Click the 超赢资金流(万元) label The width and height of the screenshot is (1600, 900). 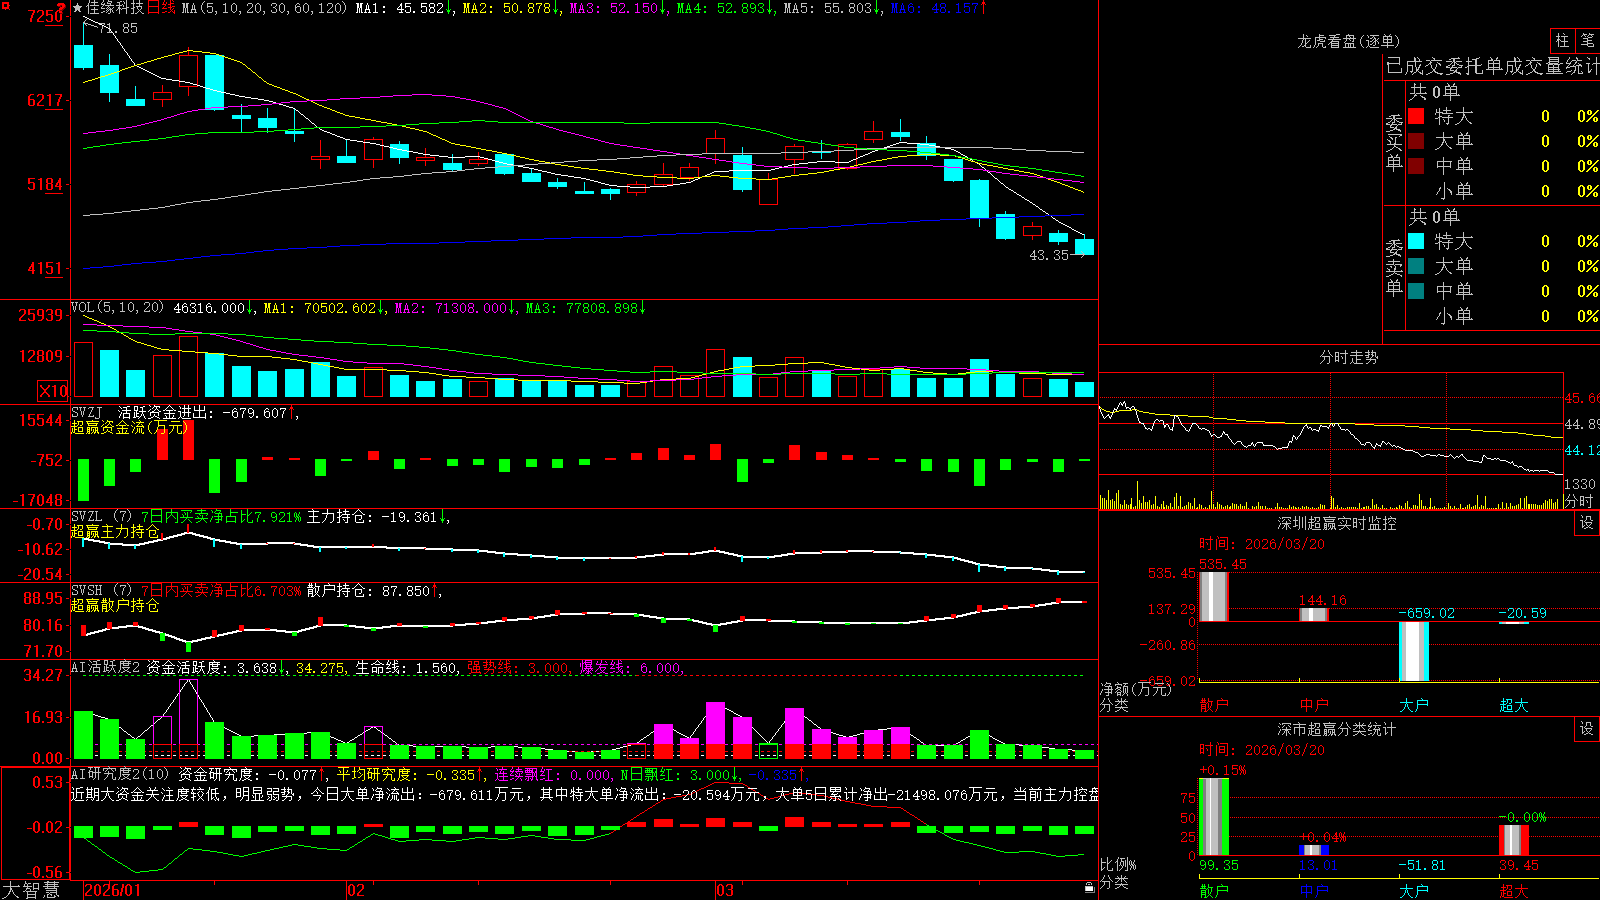(x=130, y=427)
